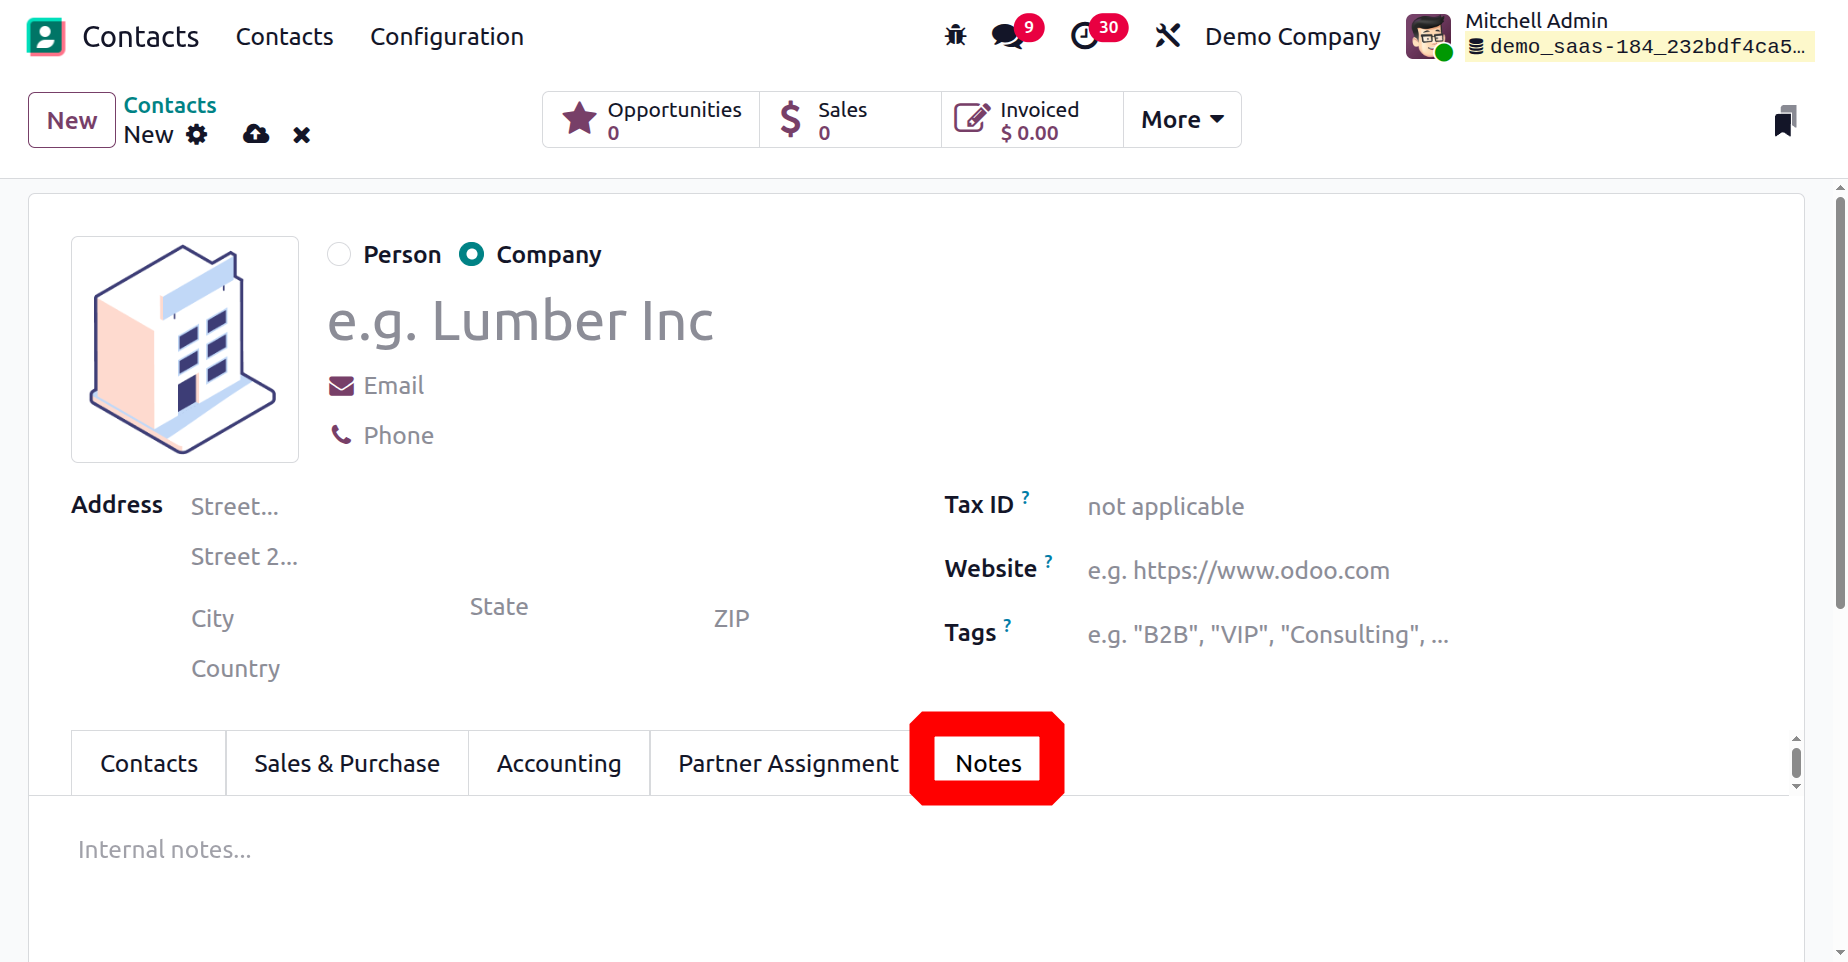This screenshot has width=1848, height=962.
Task: Click the wrench and screwdriver tools icon
Action: tap(1167, 36)
